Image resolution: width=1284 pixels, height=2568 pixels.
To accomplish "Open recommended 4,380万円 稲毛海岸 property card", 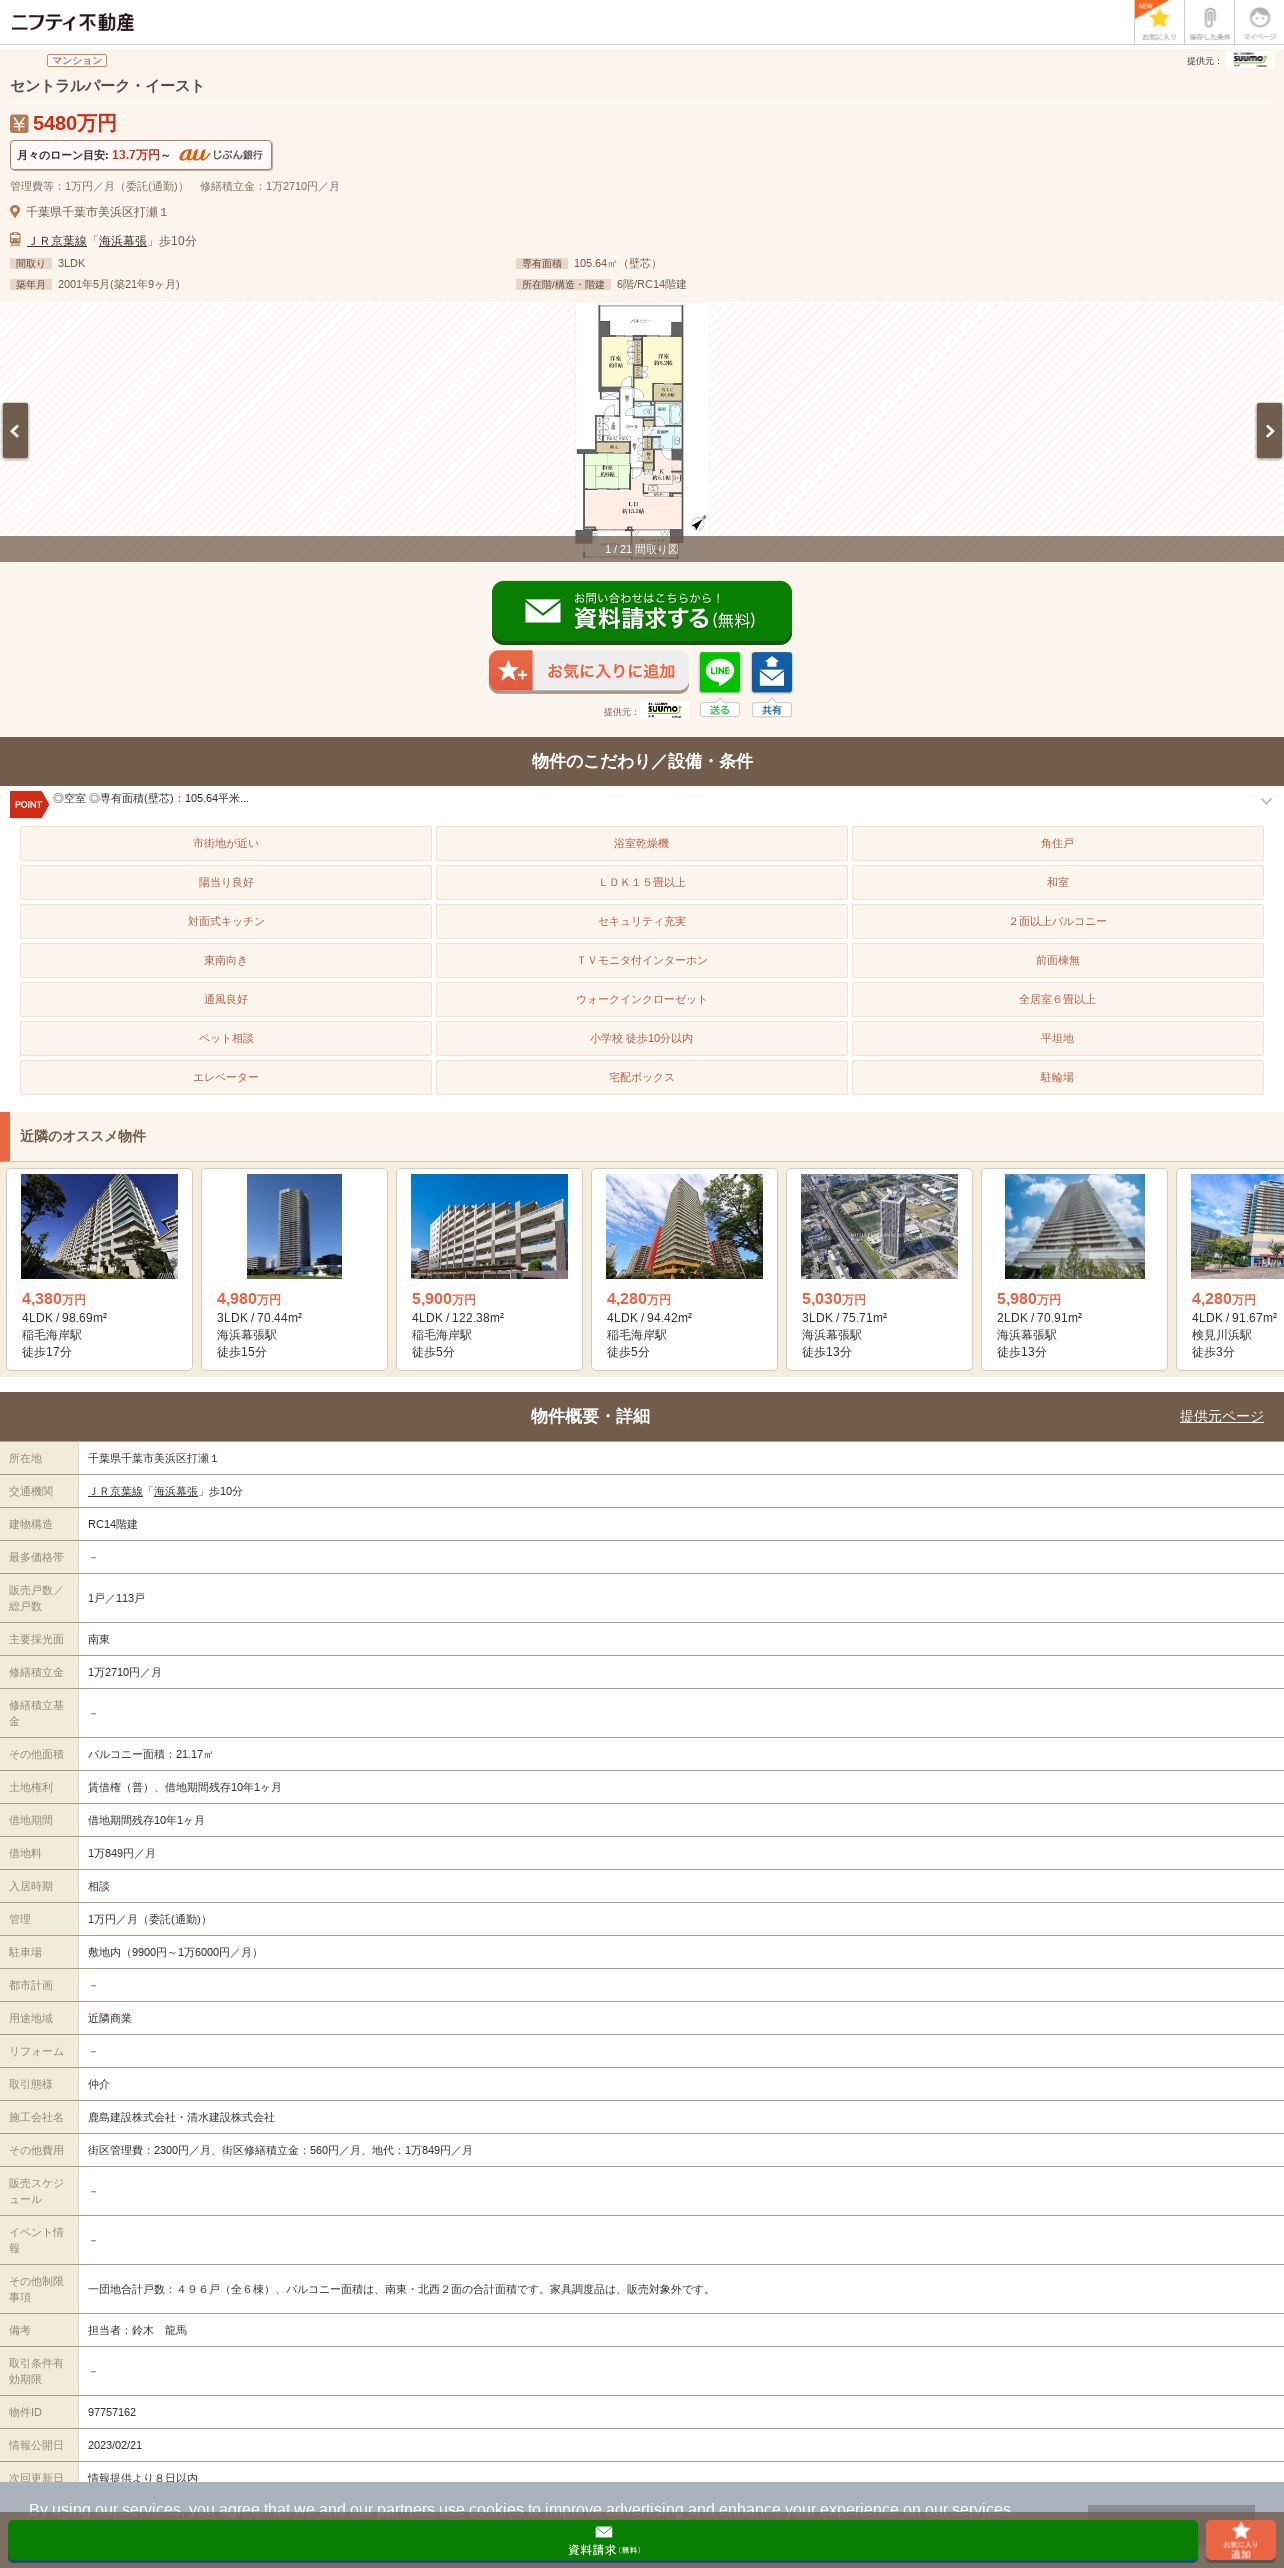I will pos(99,1269).
